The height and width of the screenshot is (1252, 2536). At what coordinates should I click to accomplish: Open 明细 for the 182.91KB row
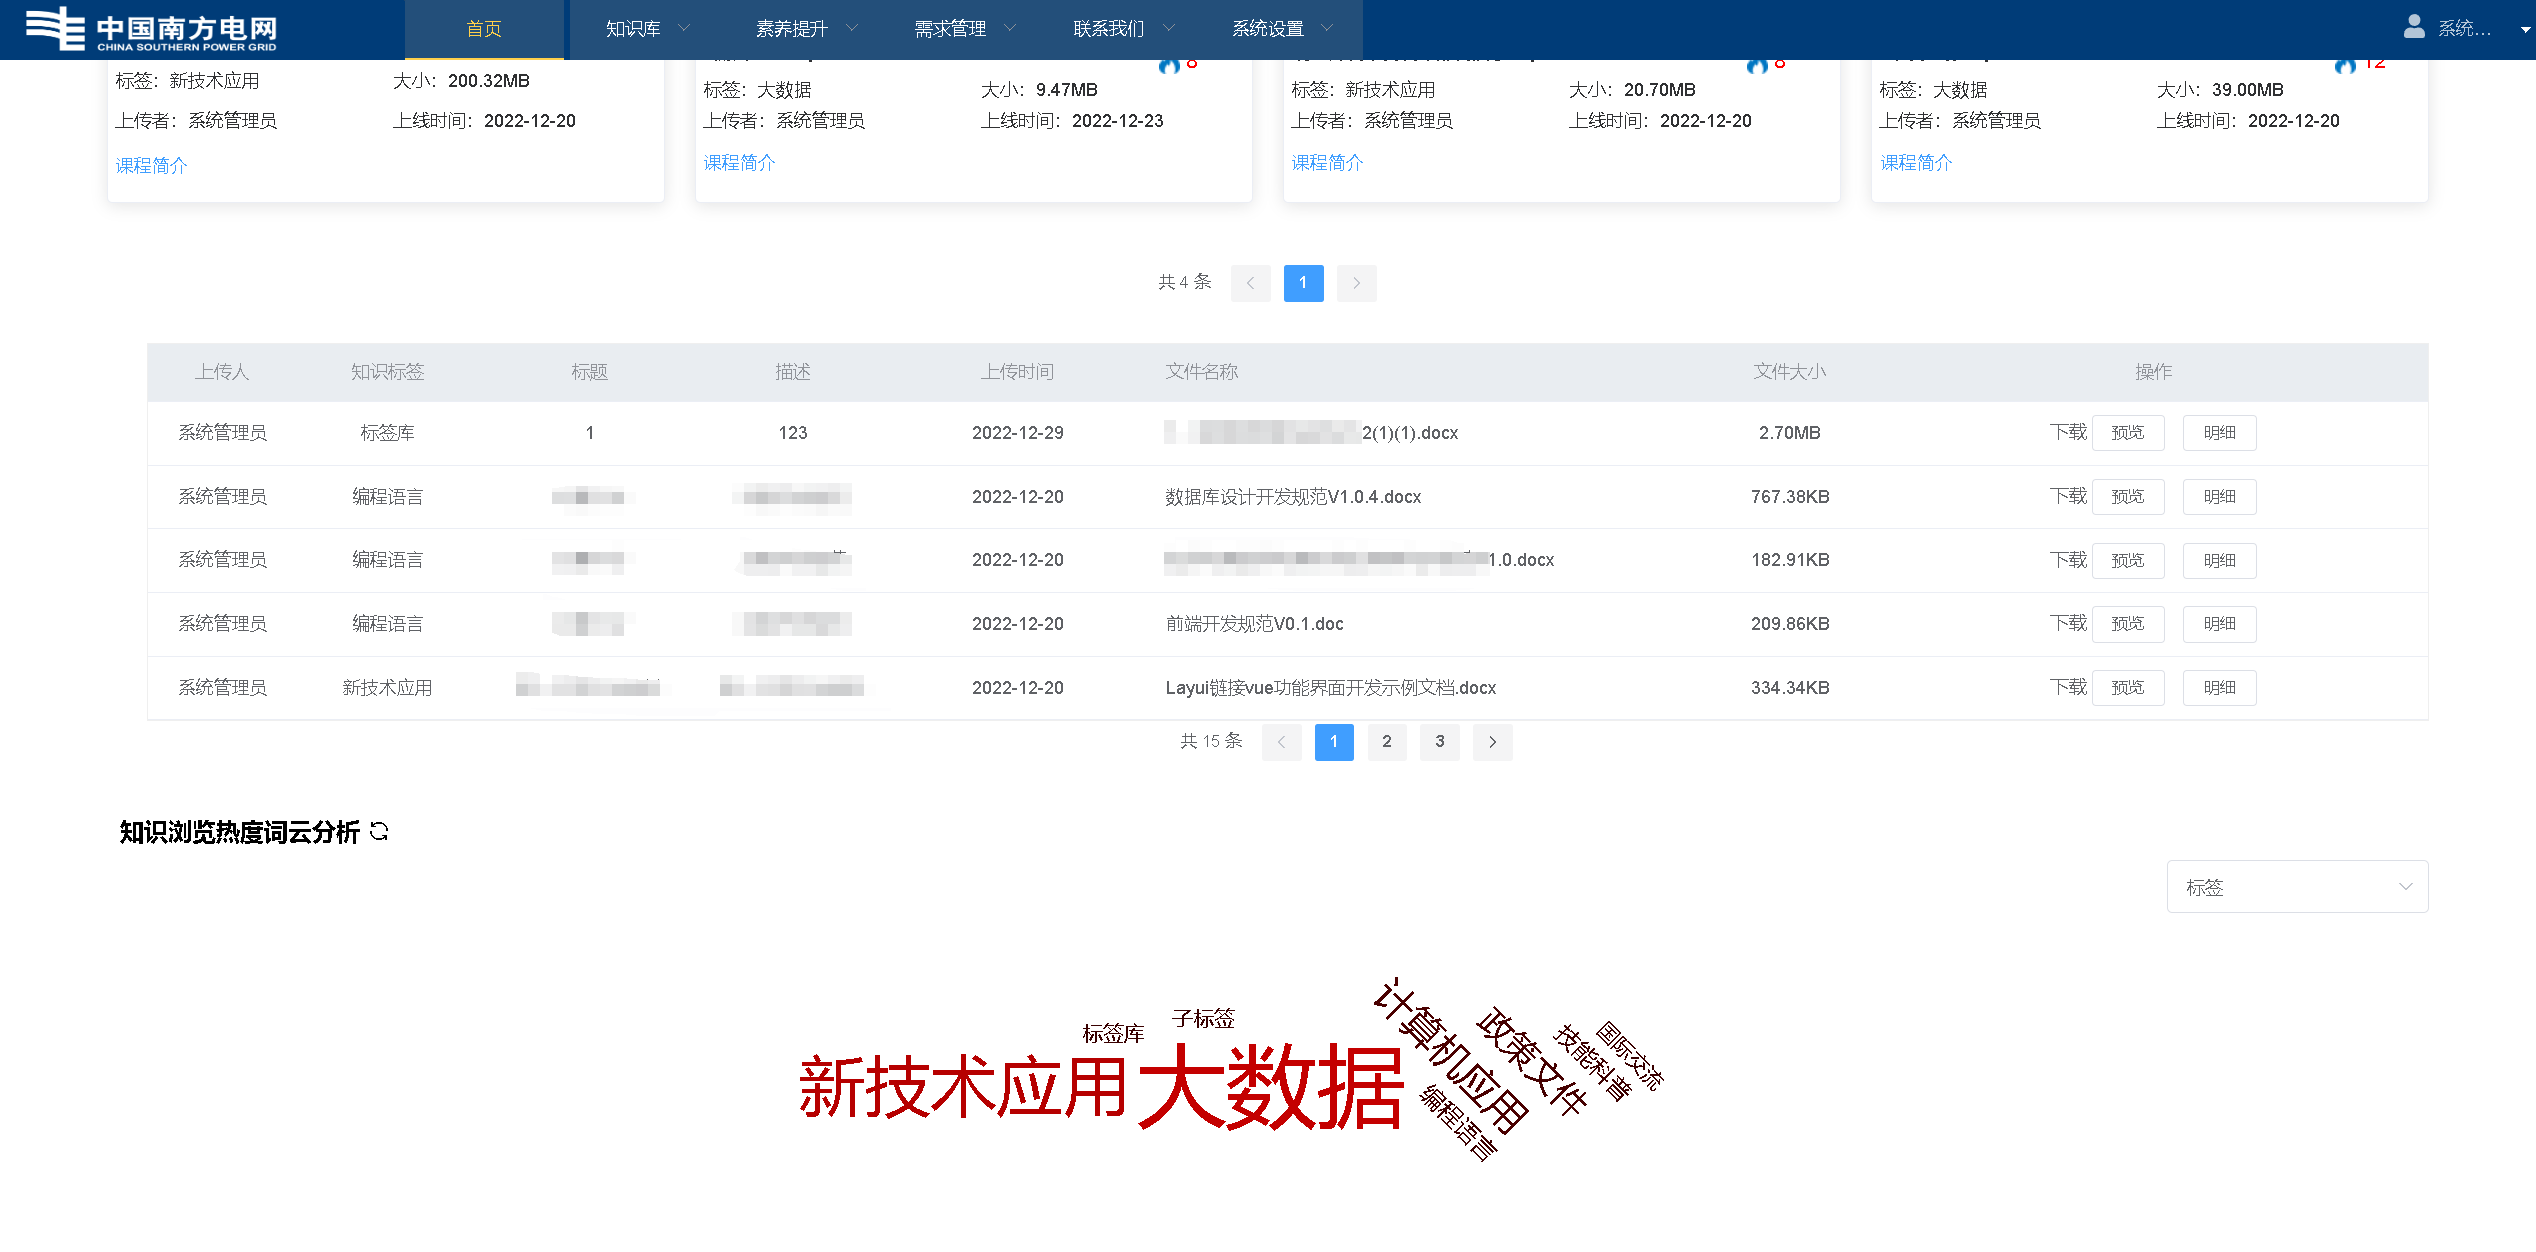pyautogui.click(x=2219, y=561)
